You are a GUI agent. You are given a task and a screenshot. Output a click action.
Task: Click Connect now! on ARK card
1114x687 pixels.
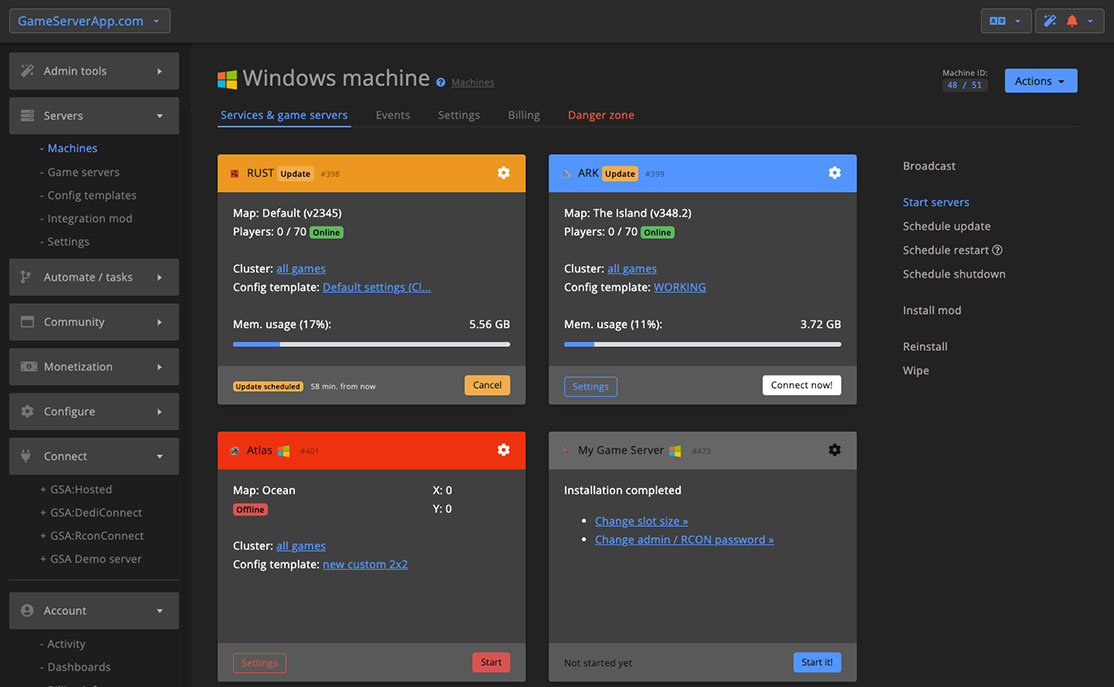(x=801, y=385)
